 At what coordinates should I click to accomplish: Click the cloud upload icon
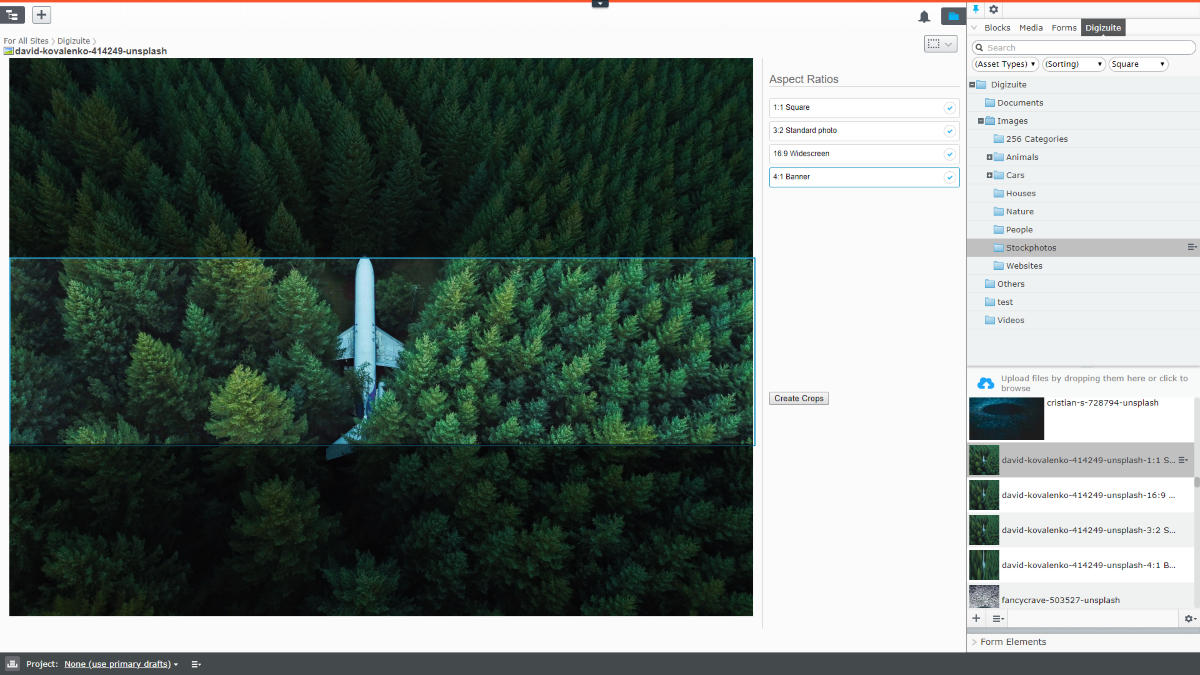[985, 384]
